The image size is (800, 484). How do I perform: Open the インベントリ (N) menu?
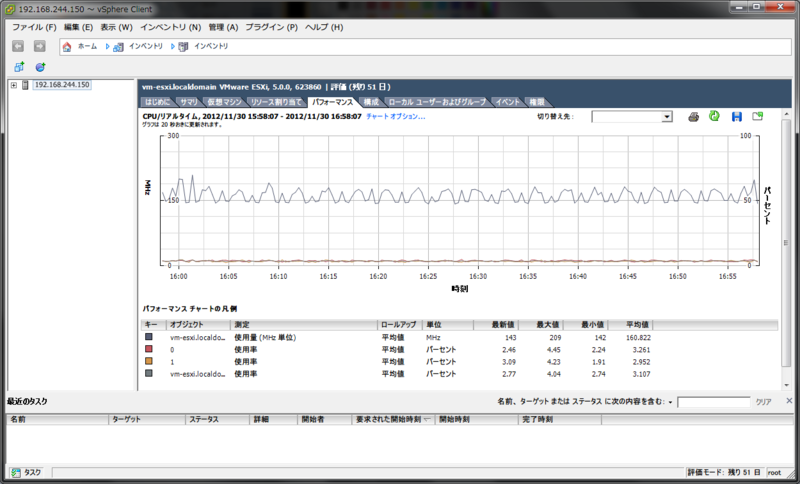170,27
